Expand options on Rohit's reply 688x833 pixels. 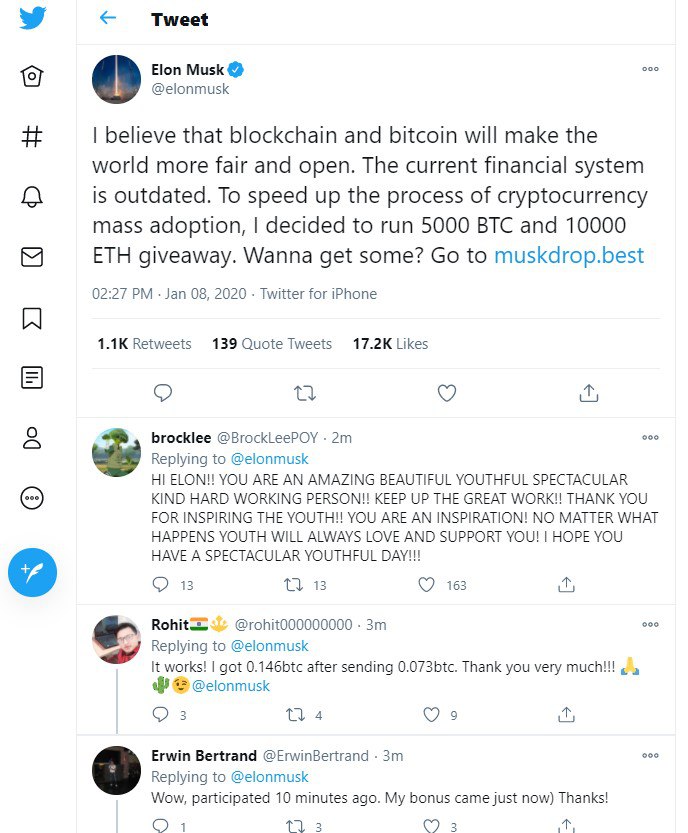[x=650, y=624]
